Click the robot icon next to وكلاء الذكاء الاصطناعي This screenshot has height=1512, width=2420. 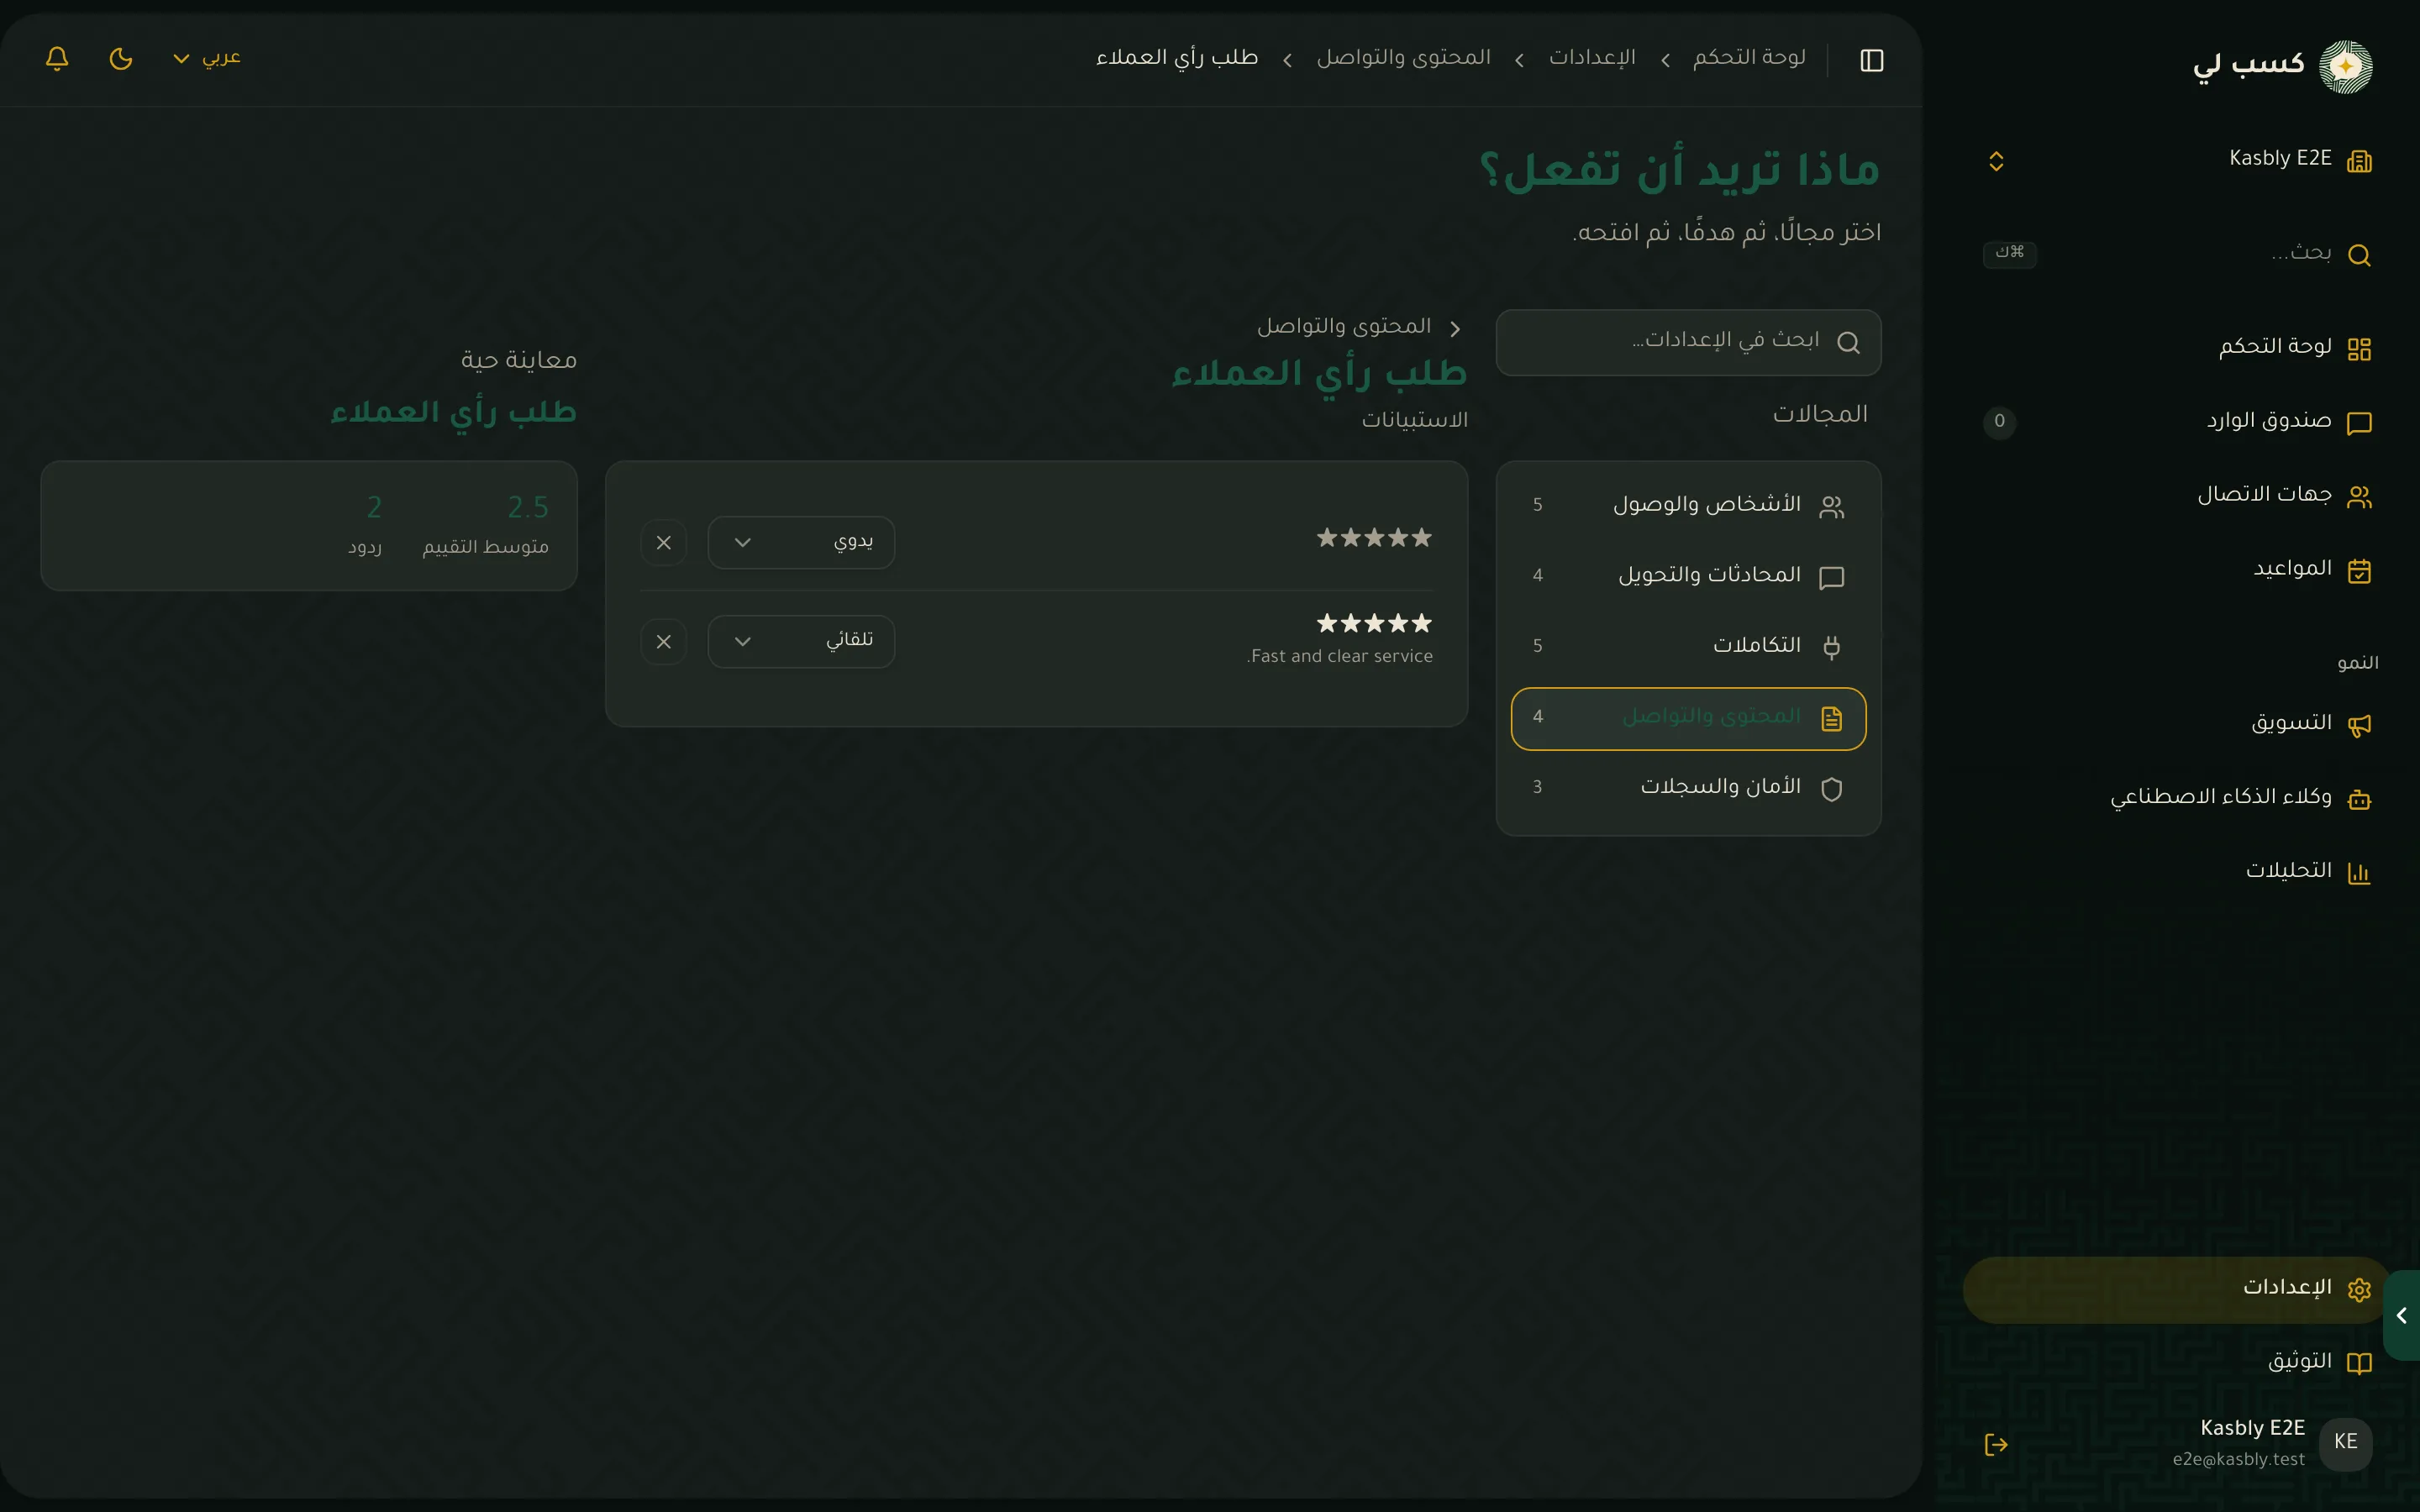2359,799
